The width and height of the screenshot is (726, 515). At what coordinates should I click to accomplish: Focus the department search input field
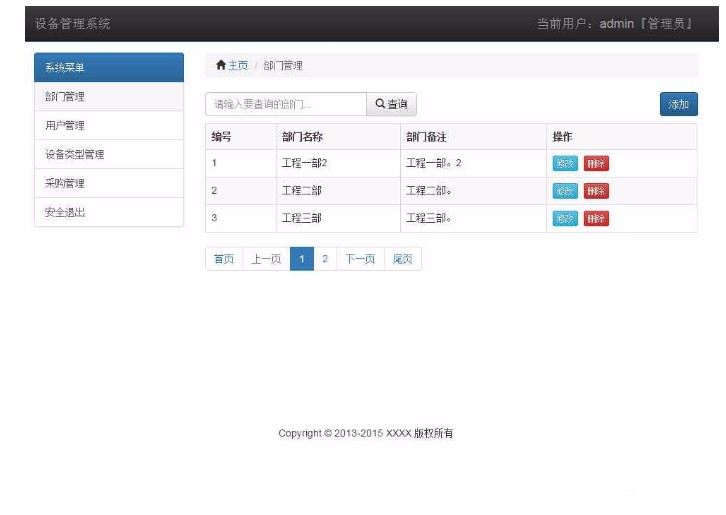(x=286, y=104)
